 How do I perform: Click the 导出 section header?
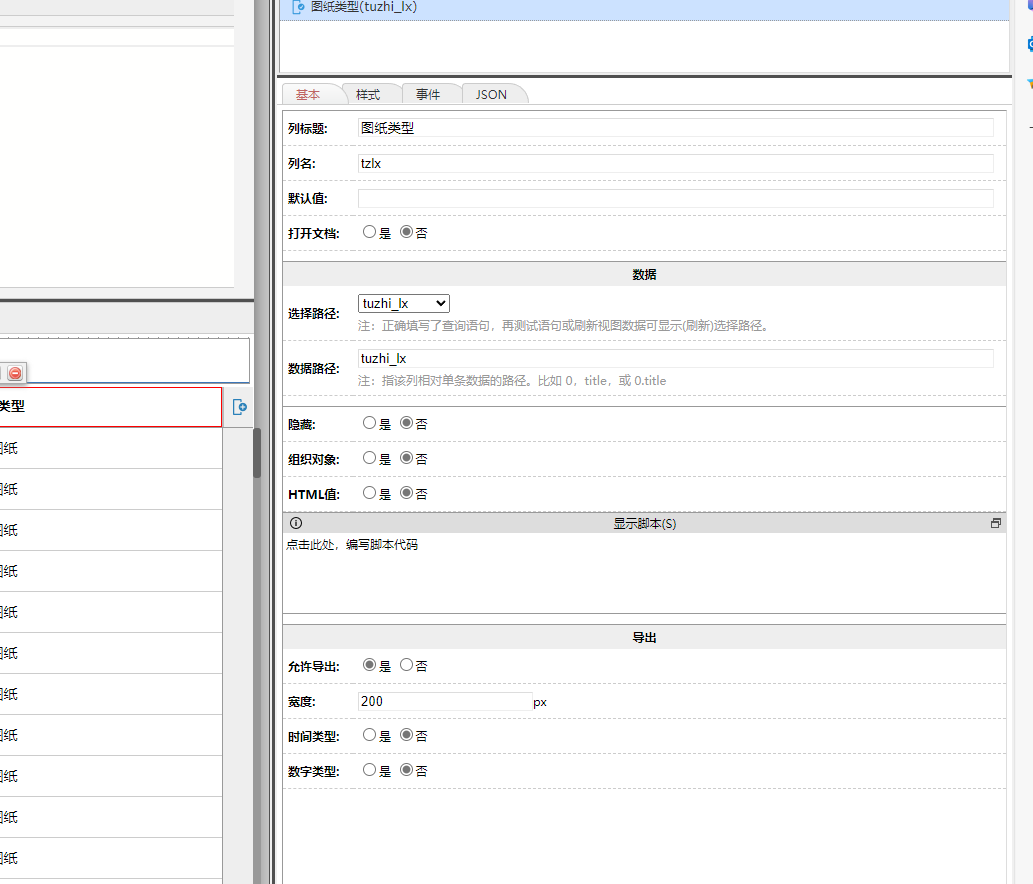coord(644,638)
